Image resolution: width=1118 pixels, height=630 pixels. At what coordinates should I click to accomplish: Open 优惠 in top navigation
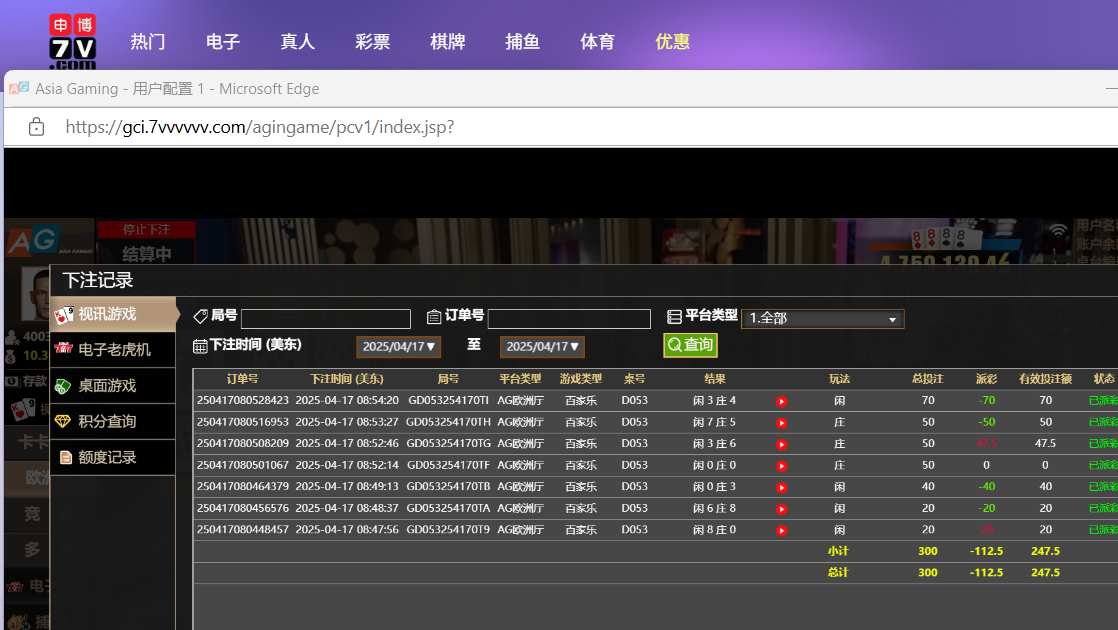tap(672, 42)
